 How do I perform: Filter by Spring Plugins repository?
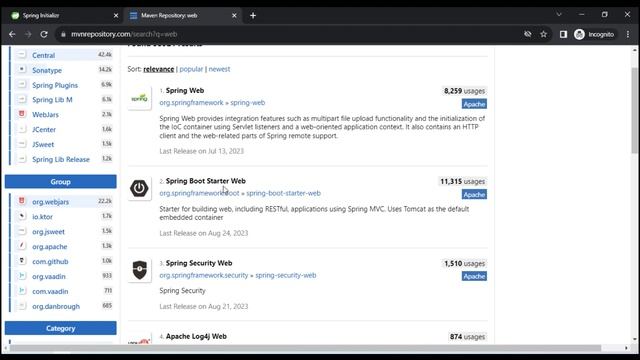55,85
